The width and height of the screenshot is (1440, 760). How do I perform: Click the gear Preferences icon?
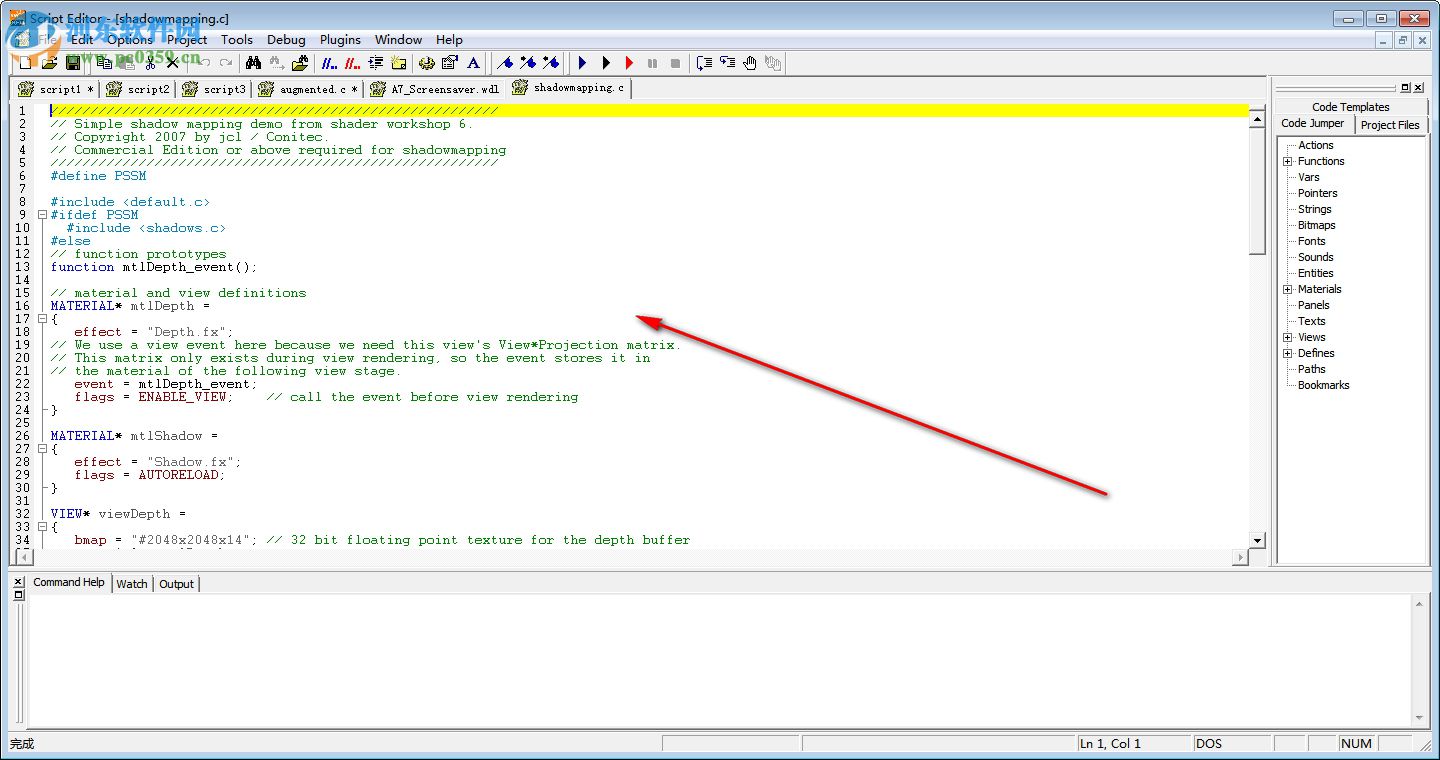[x=426, y=63]
